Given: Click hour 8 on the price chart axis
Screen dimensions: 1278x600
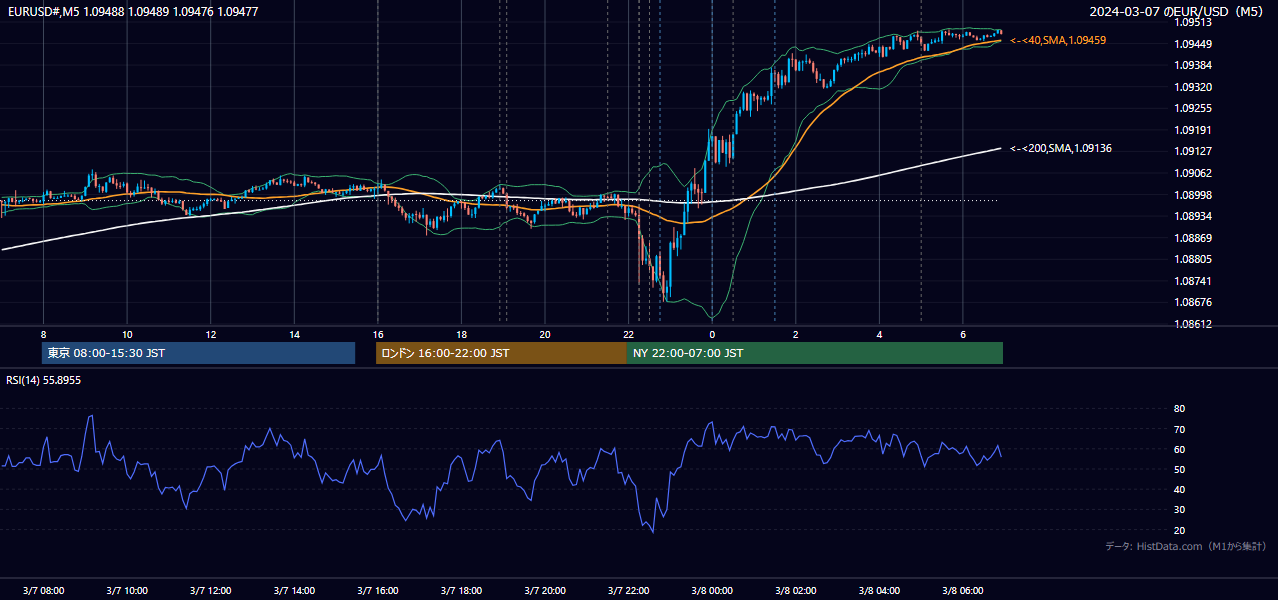Looking at the screenshot, I should click(43, 334).
